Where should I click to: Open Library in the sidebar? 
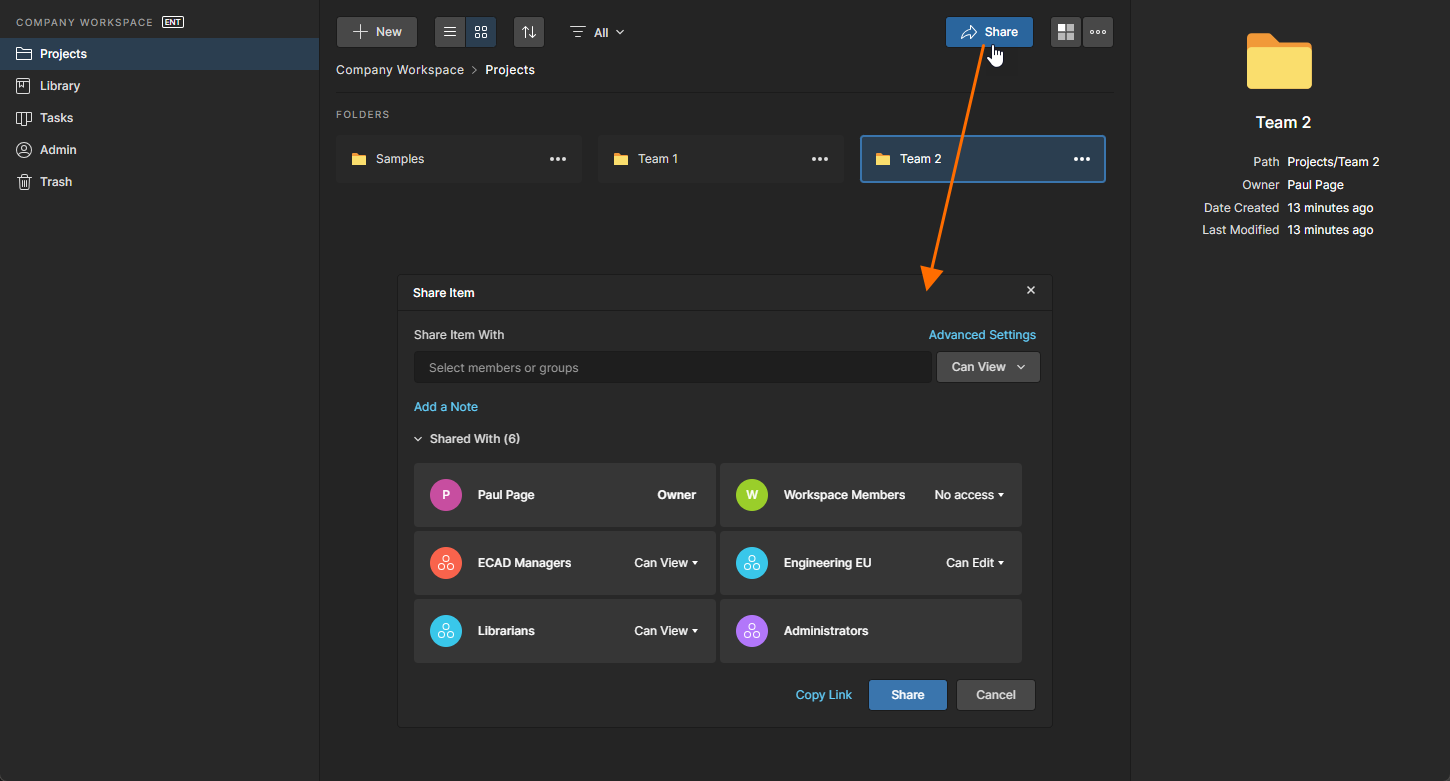pyautogui.click(x=60, y=86)
